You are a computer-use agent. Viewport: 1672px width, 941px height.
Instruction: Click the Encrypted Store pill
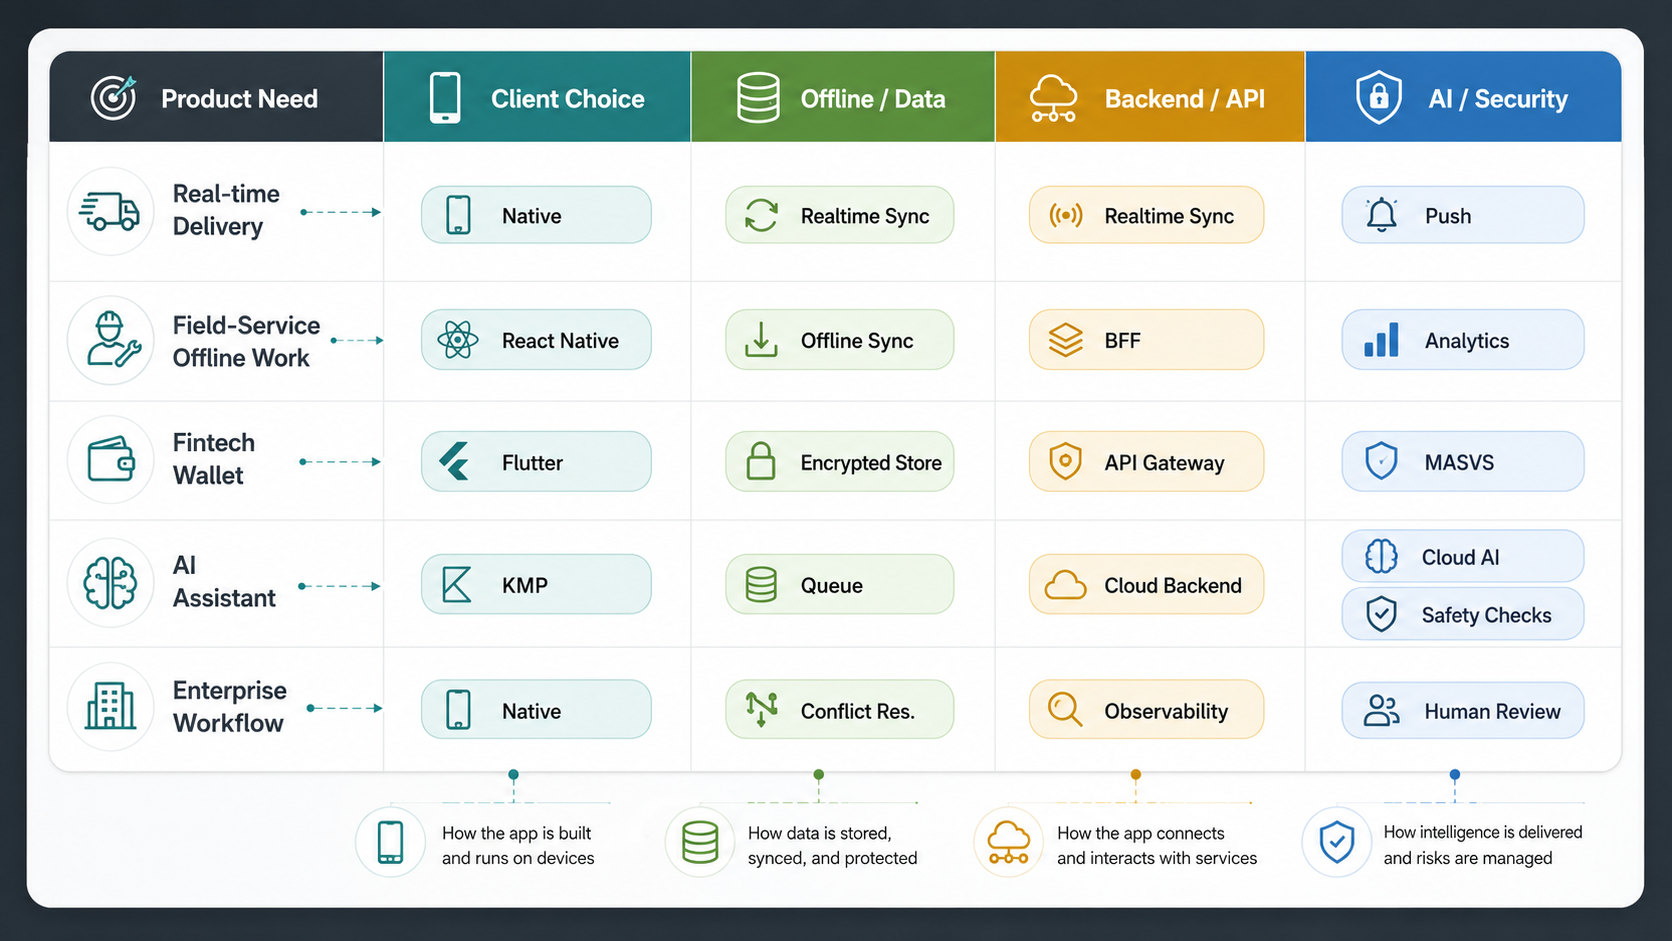[x=840, y=462]
